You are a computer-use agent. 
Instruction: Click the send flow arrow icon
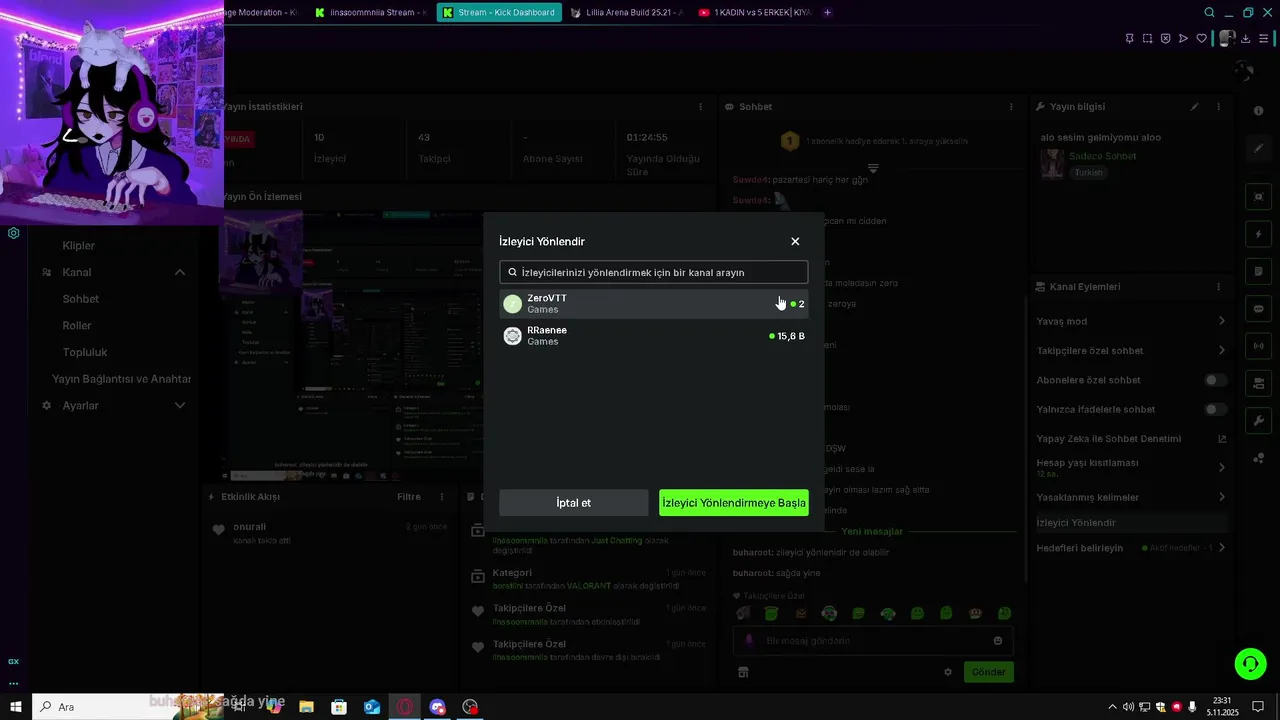click(1183, 38)
